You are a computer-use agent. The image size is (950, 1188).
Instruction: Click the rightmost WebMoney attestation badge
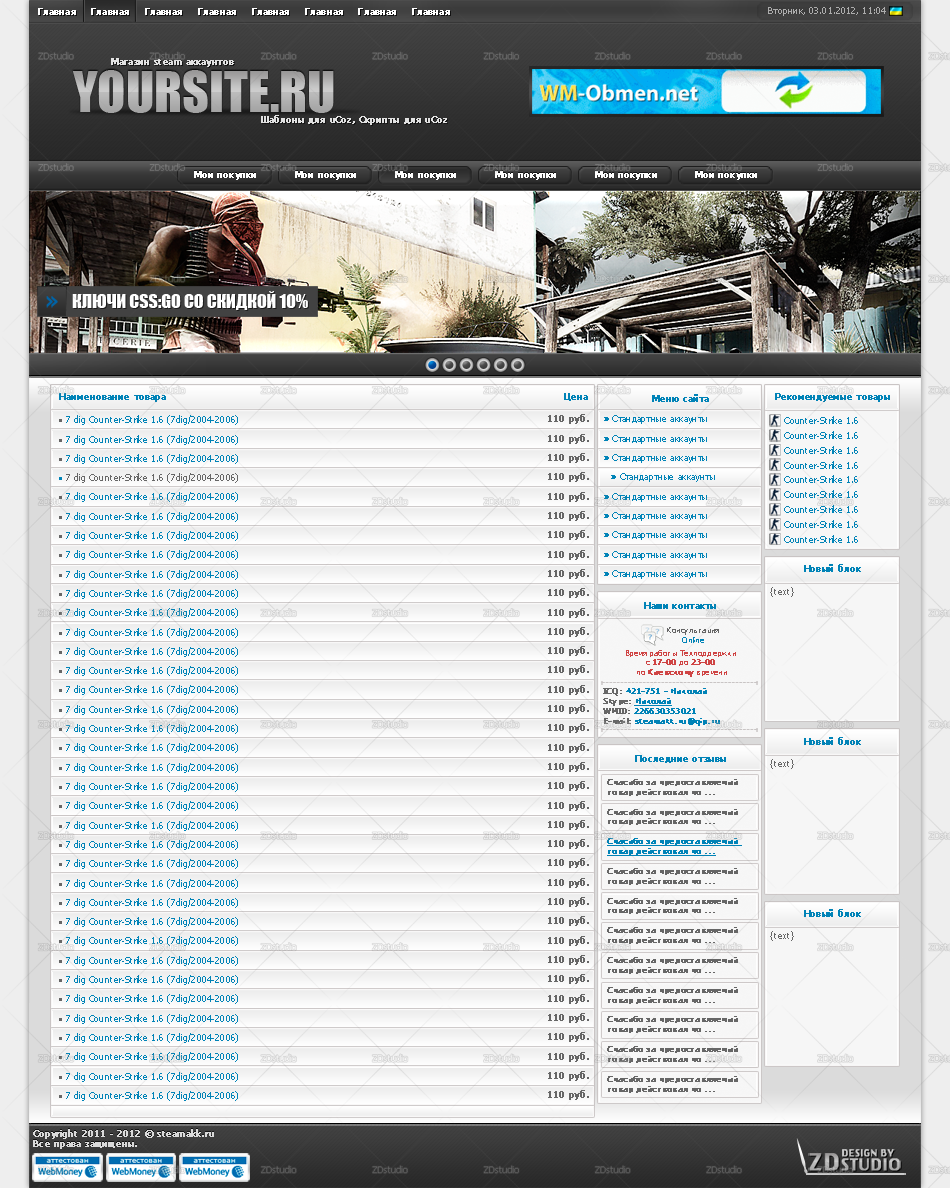click(214, 1167)
